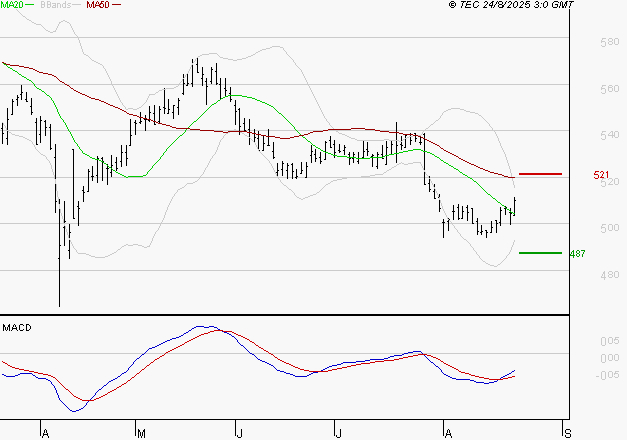Image resolution: width=627 pixels, height=440 pixels.
Task: Click the 540 price axis label
Action: click(x=610, y=135)
